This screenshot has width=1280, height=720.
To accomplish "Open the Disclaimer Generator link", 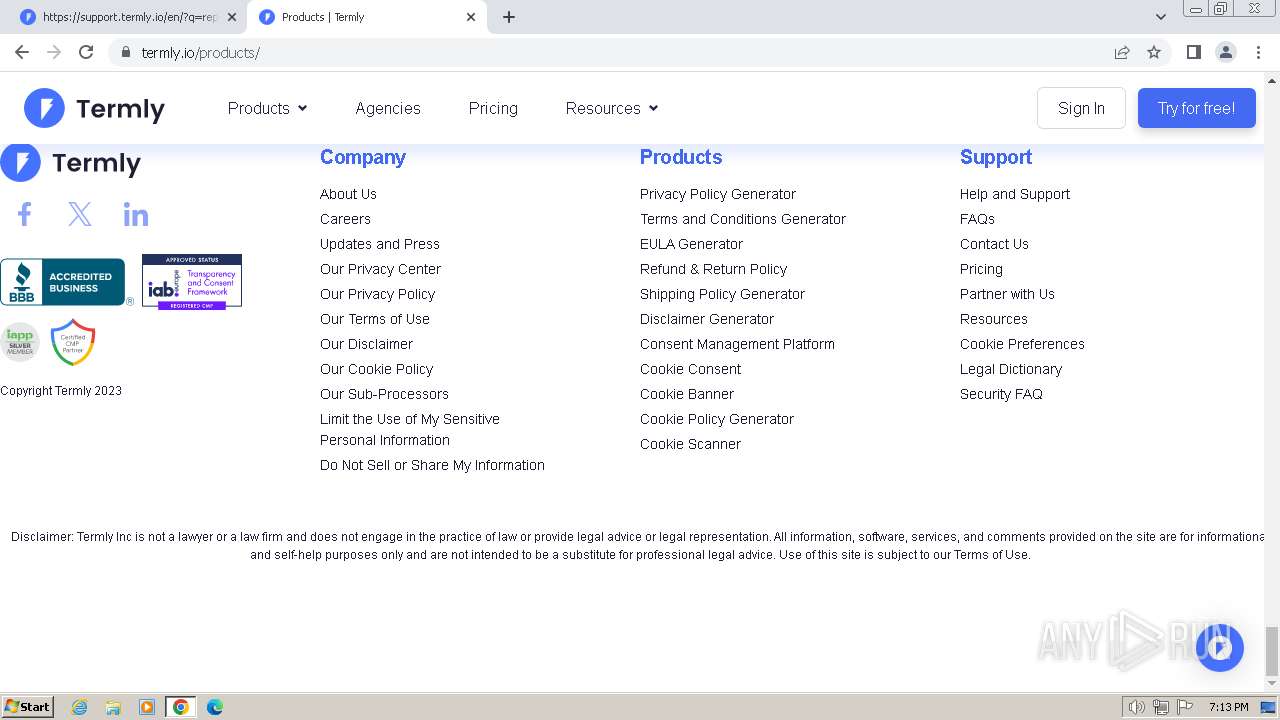I will point(707,319).
